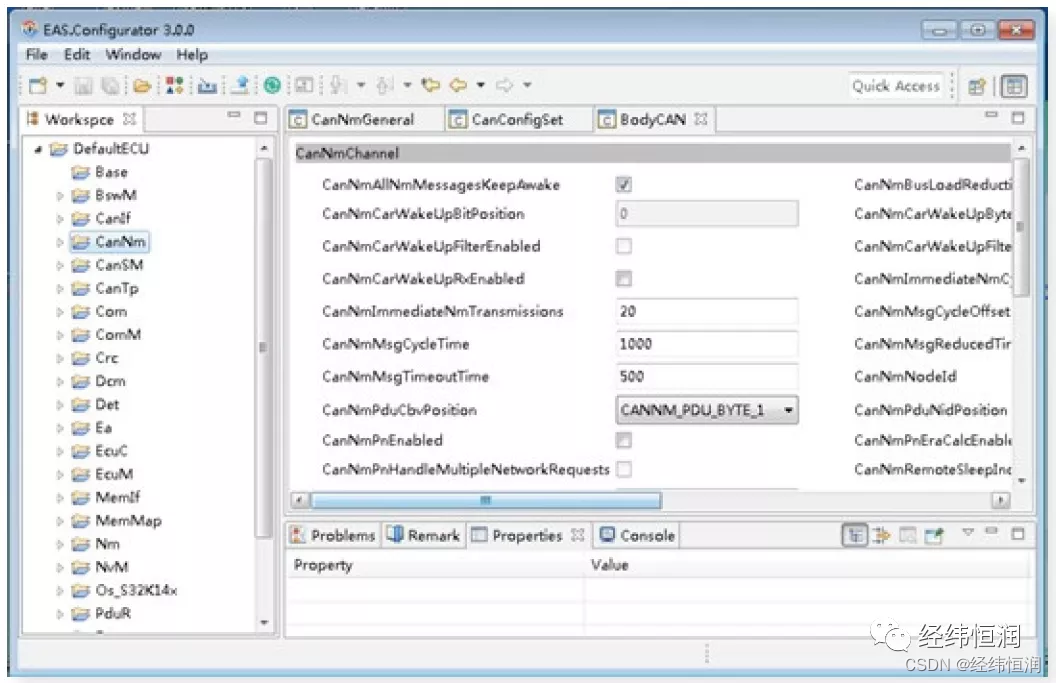The height and width of the screenshot is (683, 1056).
Task: Click the Save toolbar icon
Action: (83, 86)
